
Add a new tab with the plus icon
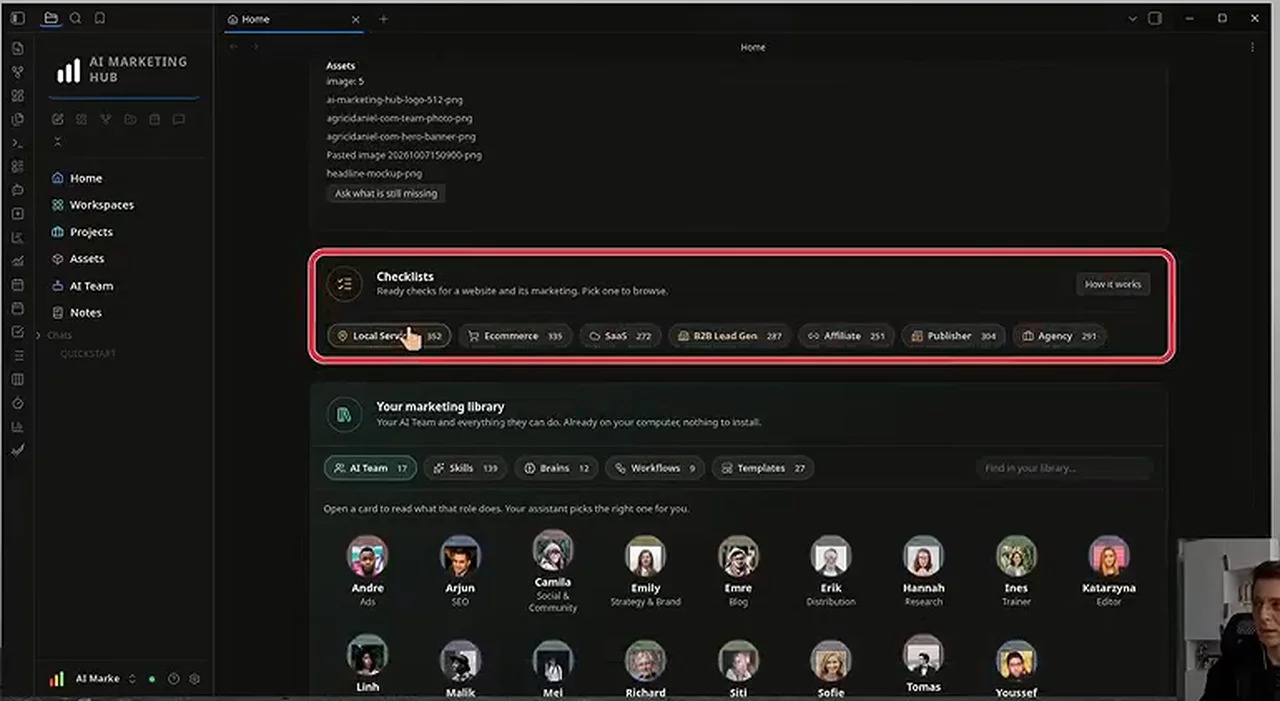pos(383,19)
